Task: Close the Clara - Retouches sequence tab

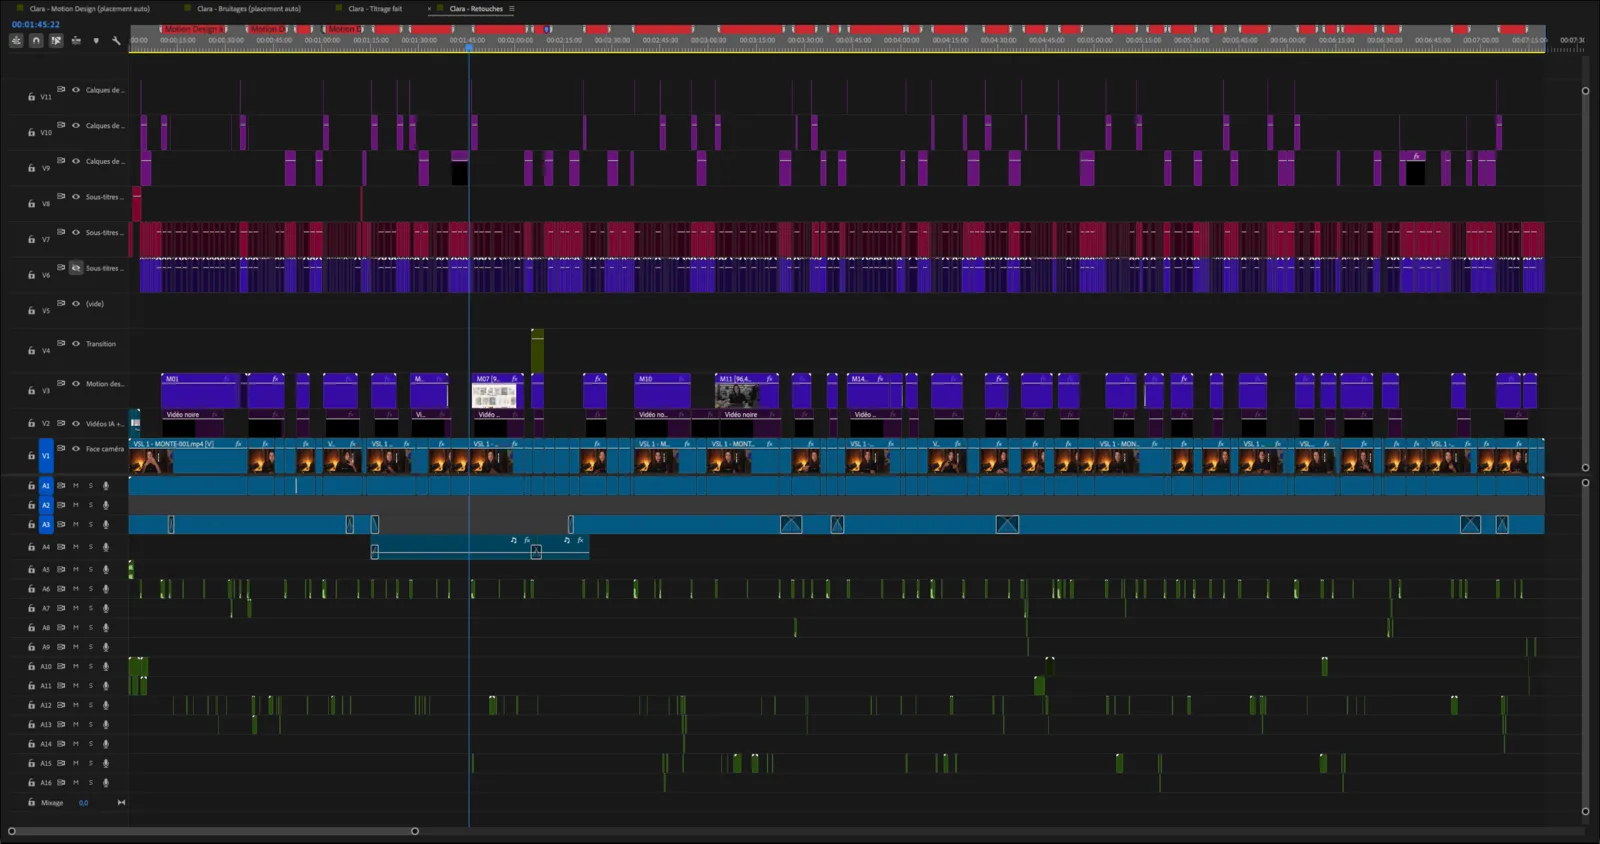Action: (430, 9)
